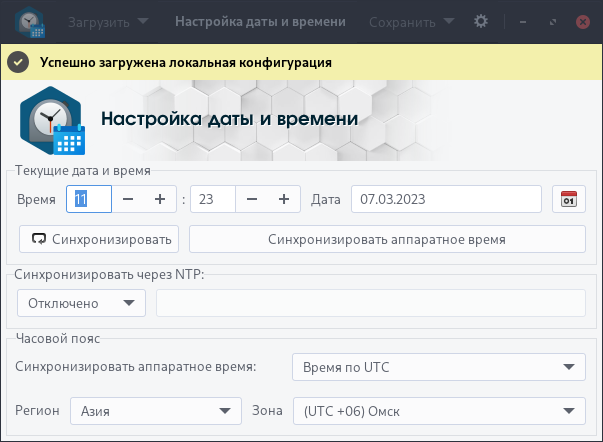Expand the Регион dropdown showing Азия
This screenshot has height=442, width=603.
coord(155,410)
